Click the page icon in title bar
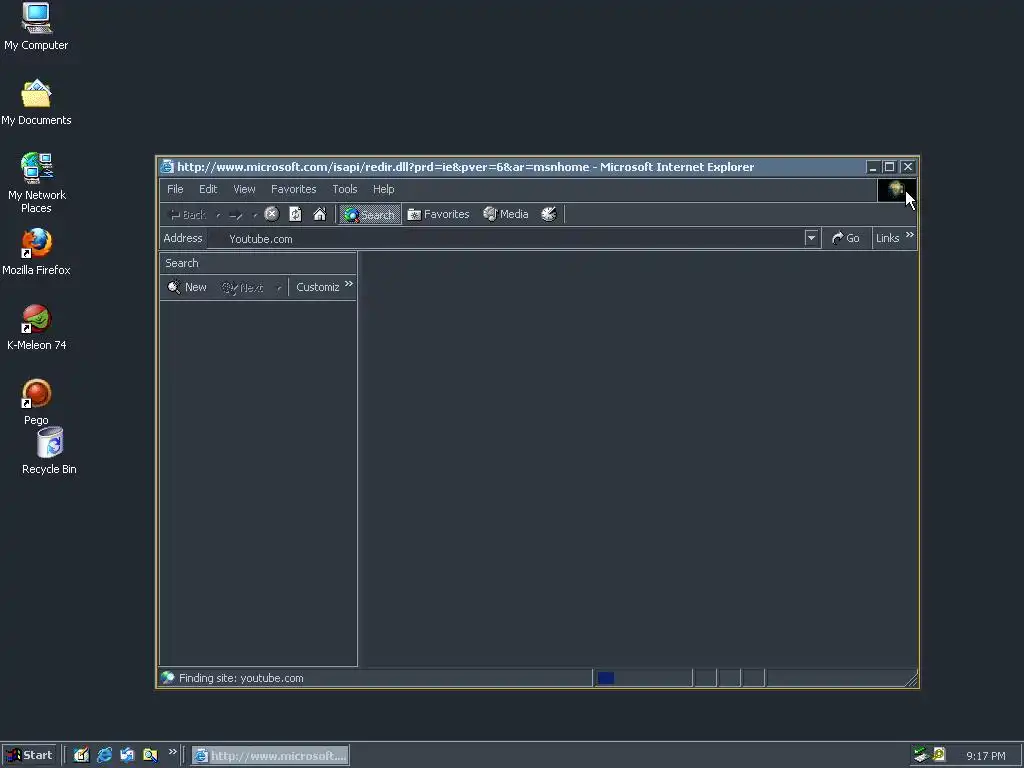 click(x=167, y=167)
